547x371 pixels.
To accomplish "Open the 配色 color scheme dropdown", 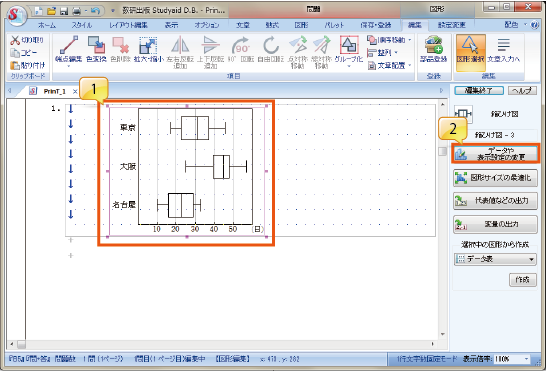I will (x=515, y=24).
